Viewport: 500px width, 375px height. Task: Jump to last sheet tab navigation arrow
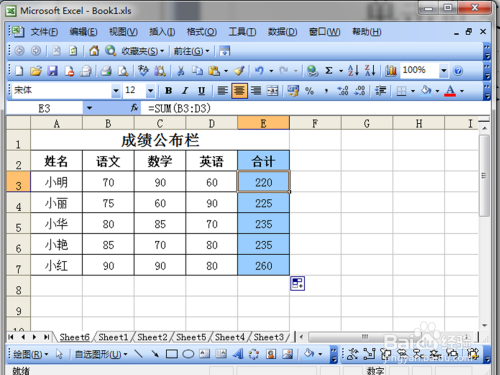46,337
